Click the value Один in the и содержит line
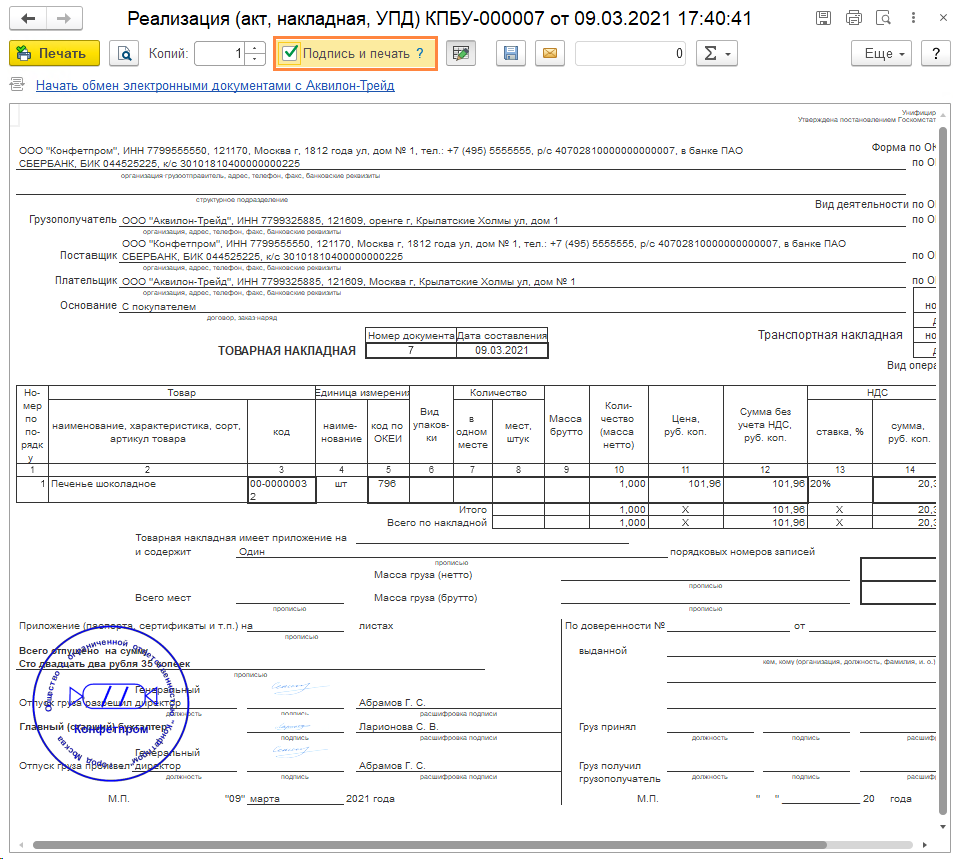This screenshot has height=859, width=955. click(252, 552)
